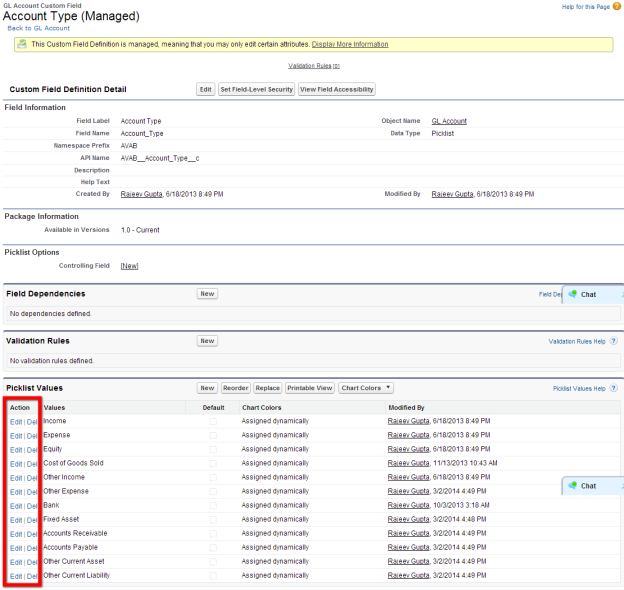Click View Field Accessibility button
624x590 pixels.
click(337, 89)
